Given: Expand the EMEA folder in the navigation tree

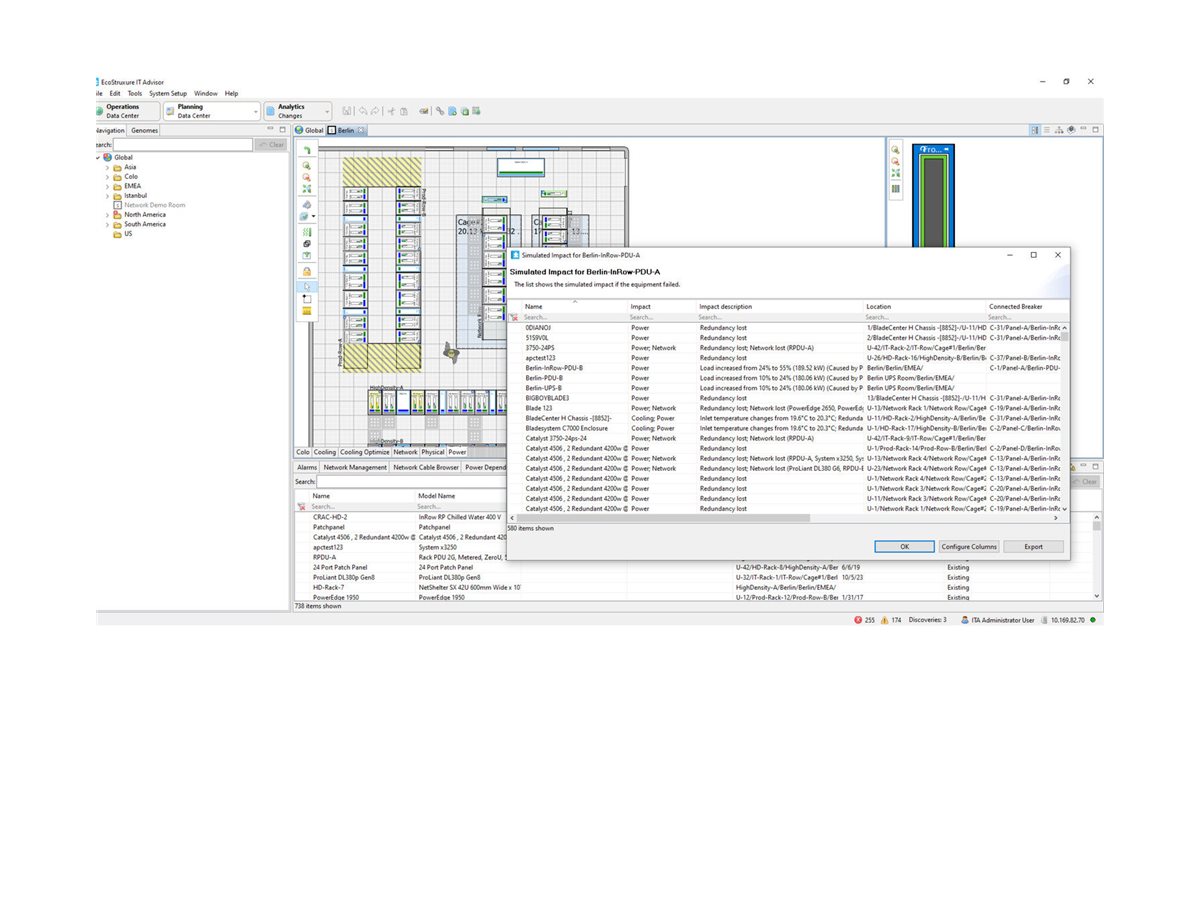Looking at the screenshot, I should [108, 186].
